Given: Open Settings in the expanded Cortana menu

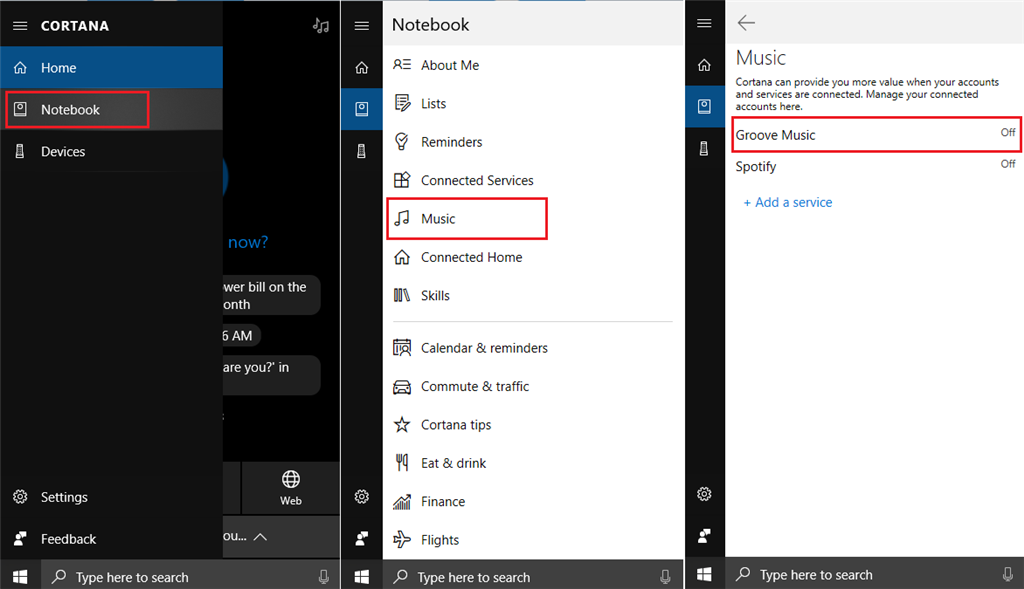Looking at the screenshot, I should click(111, 497).
